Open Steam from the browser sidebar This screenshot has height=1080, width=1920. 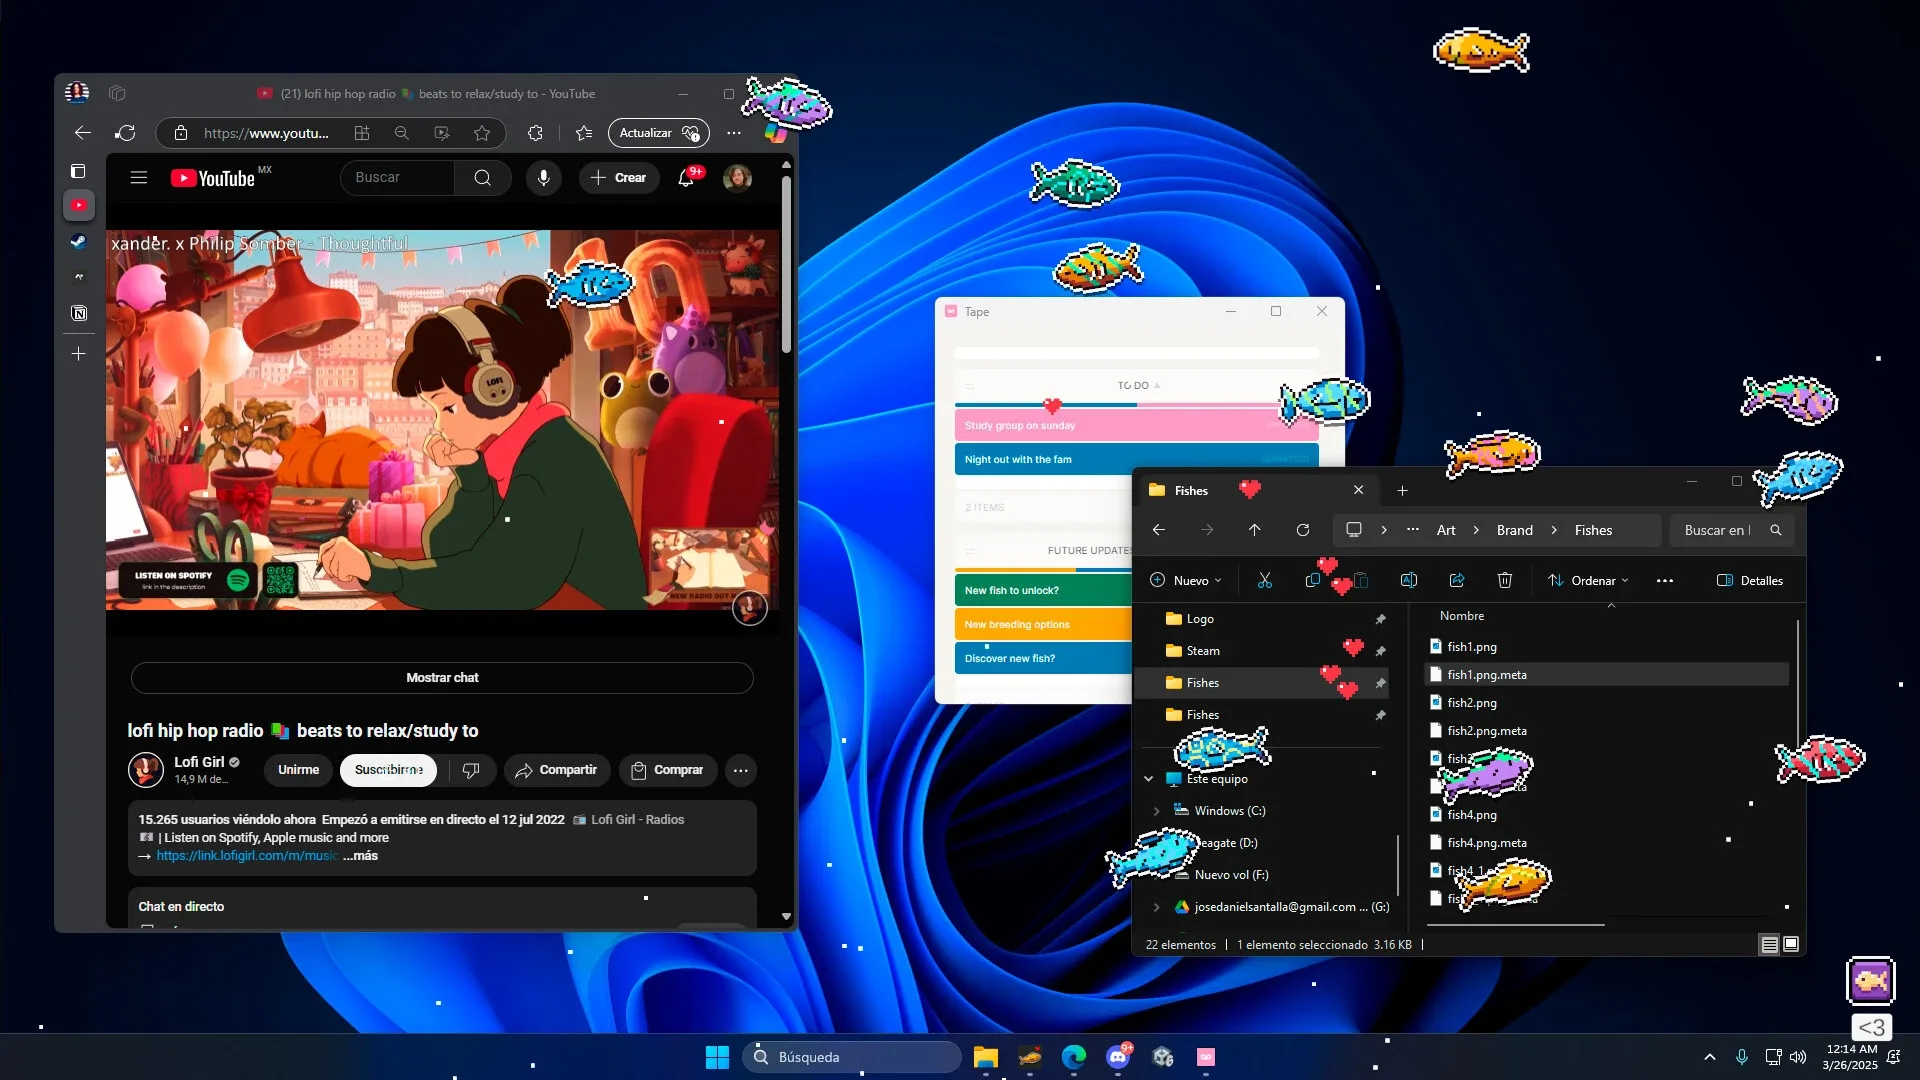tap(78, 241)
